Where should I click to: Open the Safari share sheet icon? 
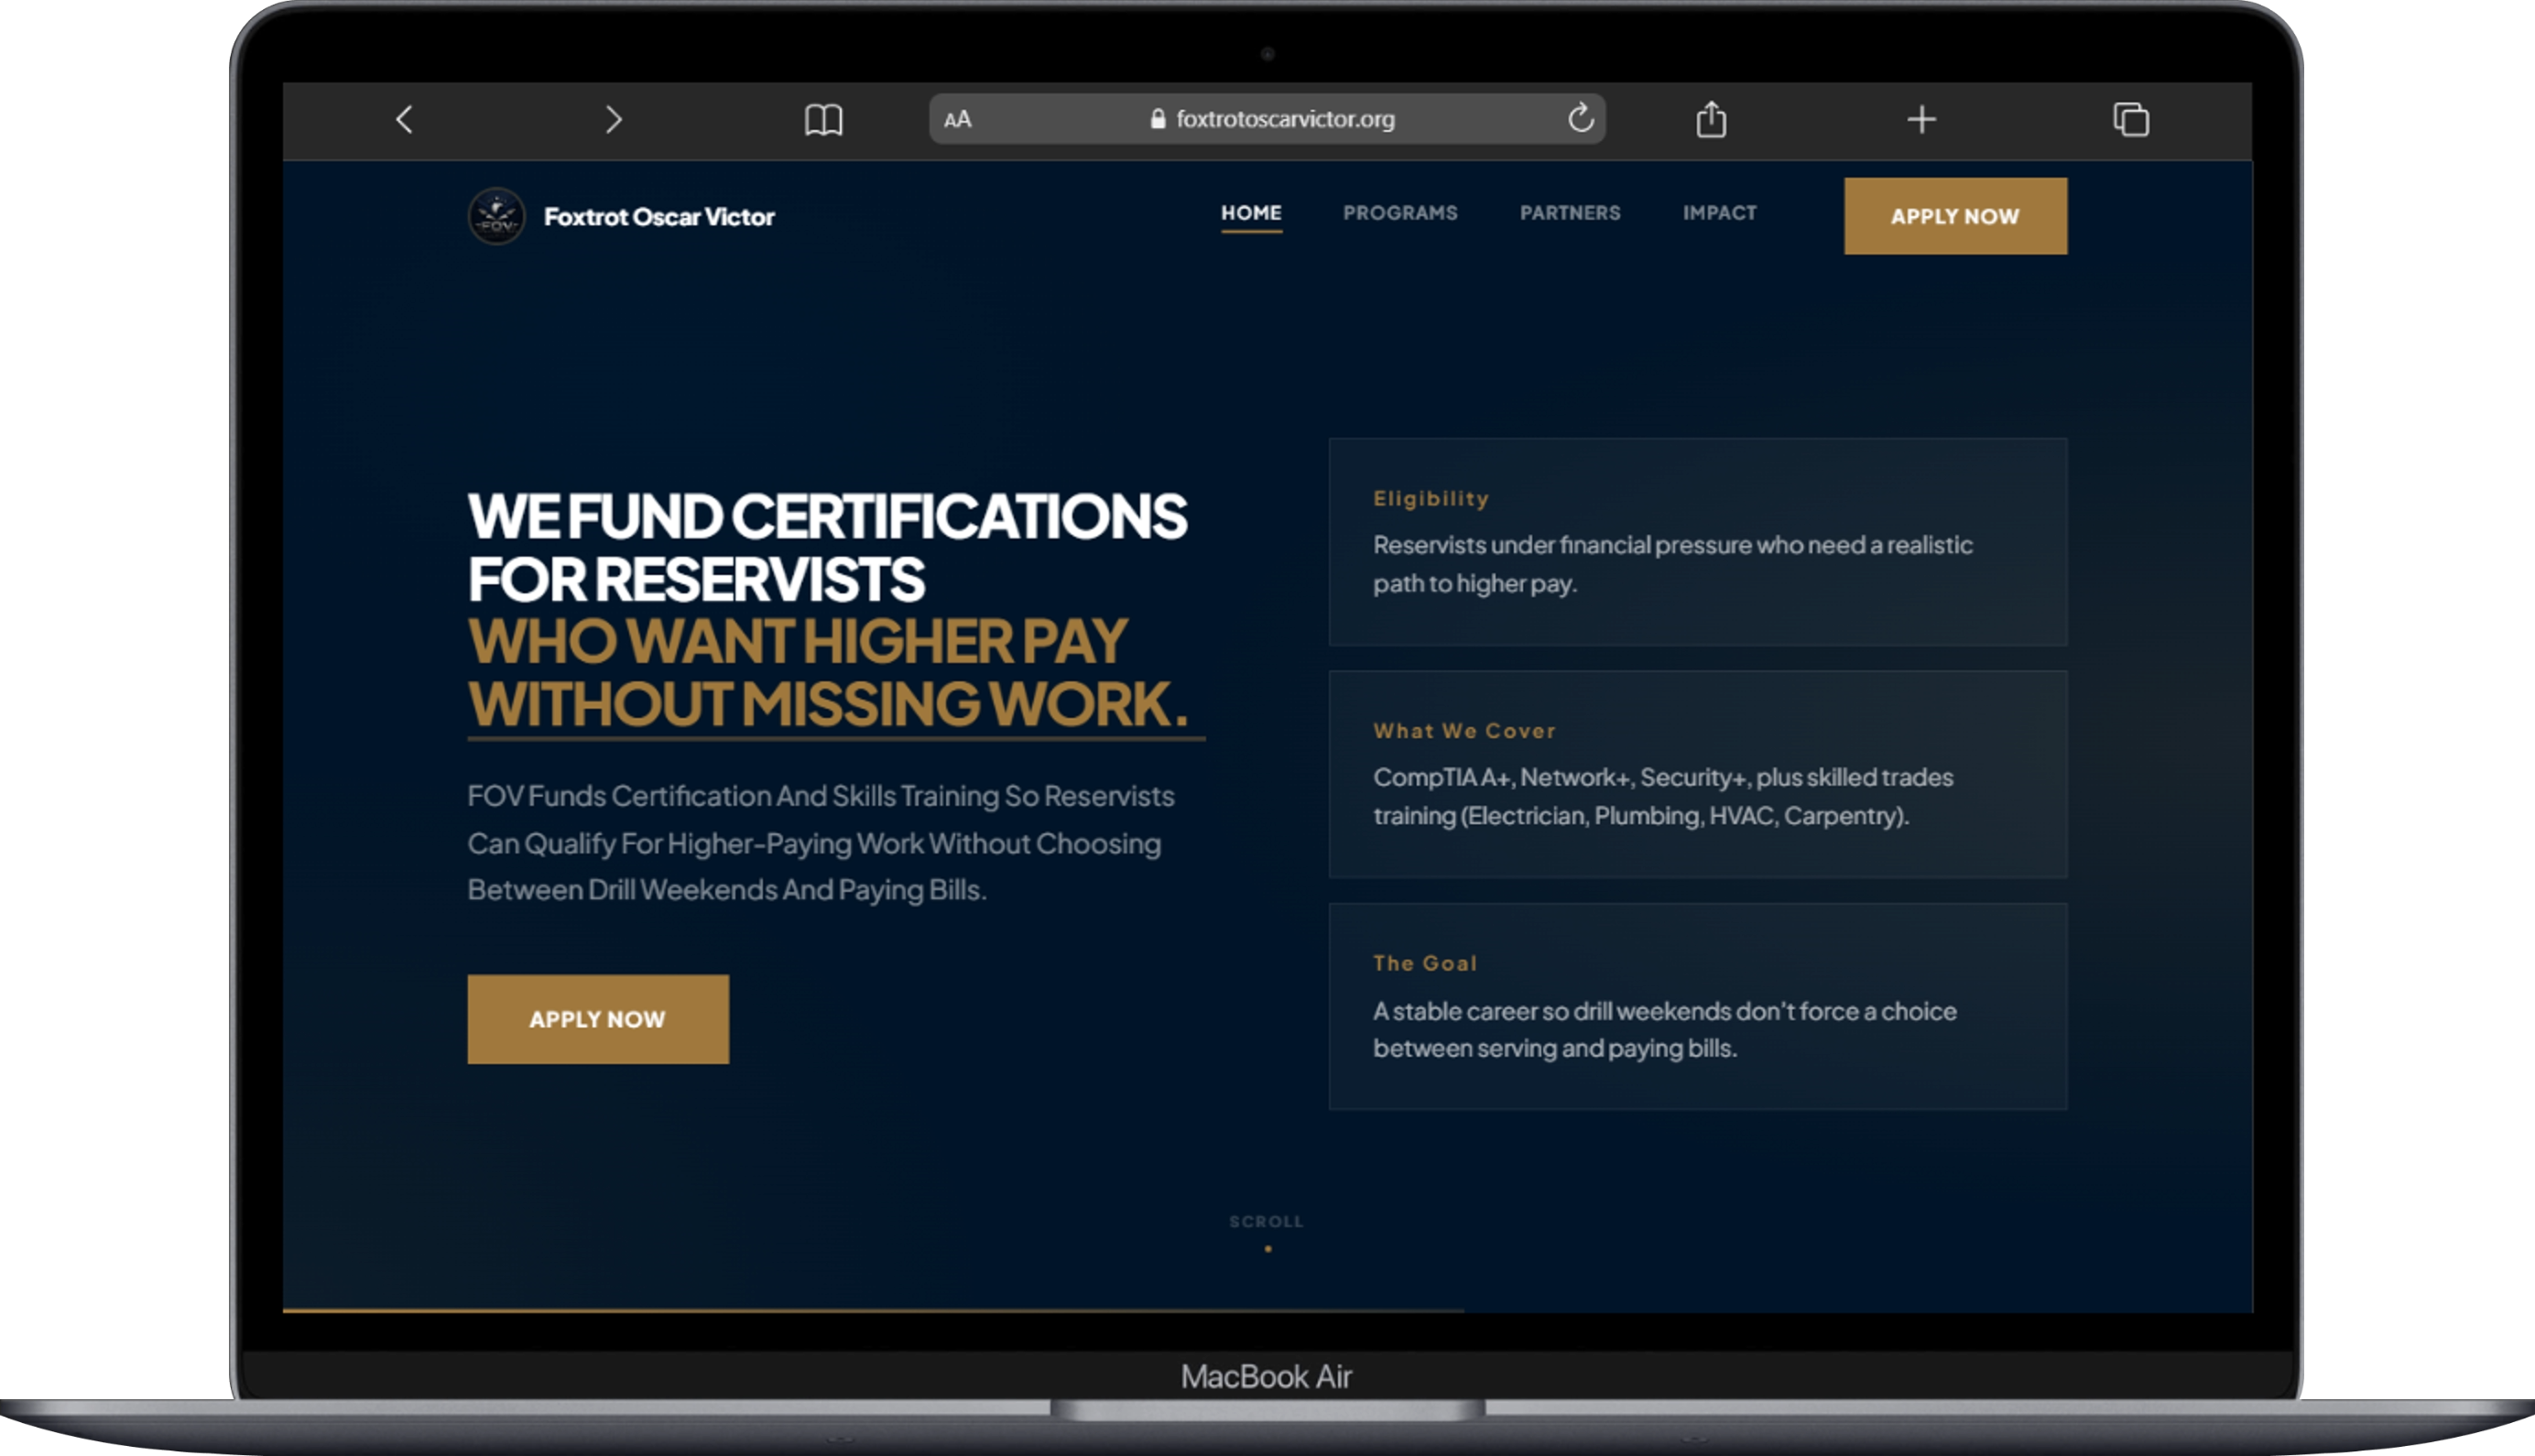(x=1711, y=119)
